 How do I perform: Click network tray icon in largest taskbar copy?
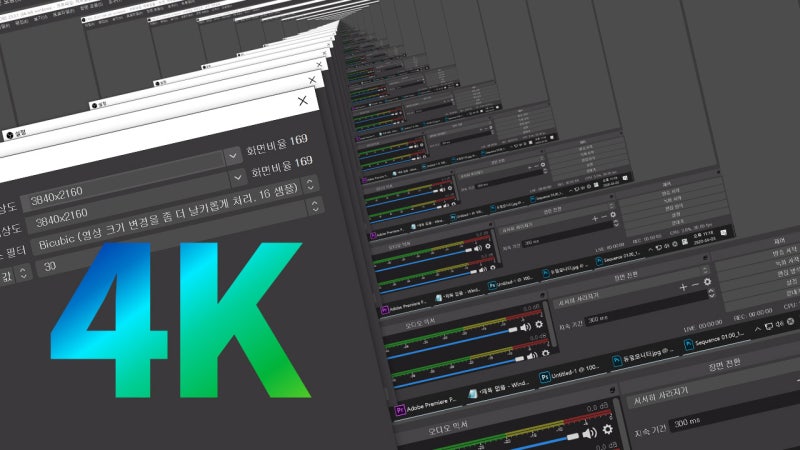tap(768, 327)
